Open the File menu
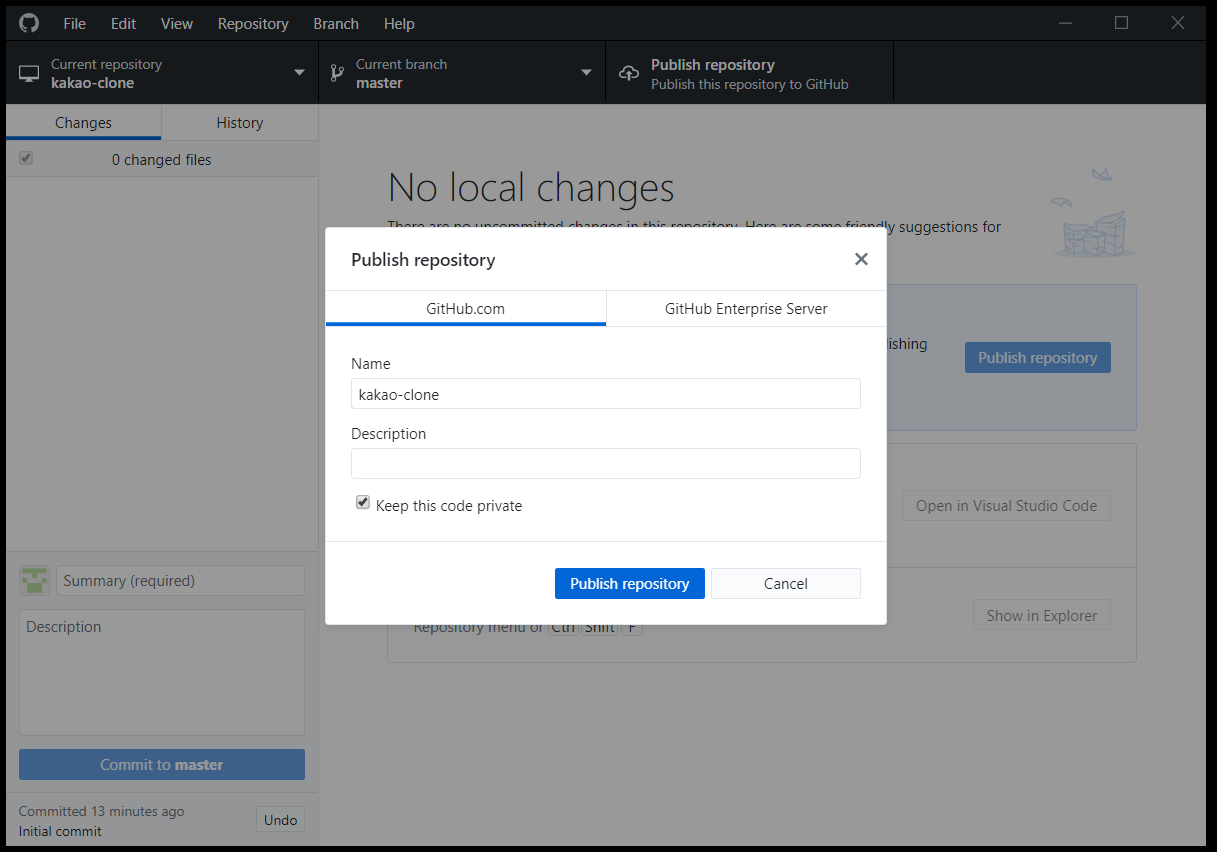This screenshot has height=852, width=1217. coord(75,23)
